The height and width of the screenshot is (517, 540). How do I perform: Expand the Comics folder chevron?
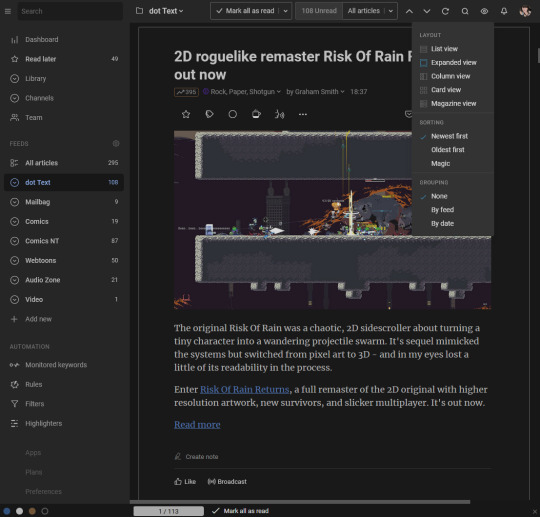click(x=14, y=221)
